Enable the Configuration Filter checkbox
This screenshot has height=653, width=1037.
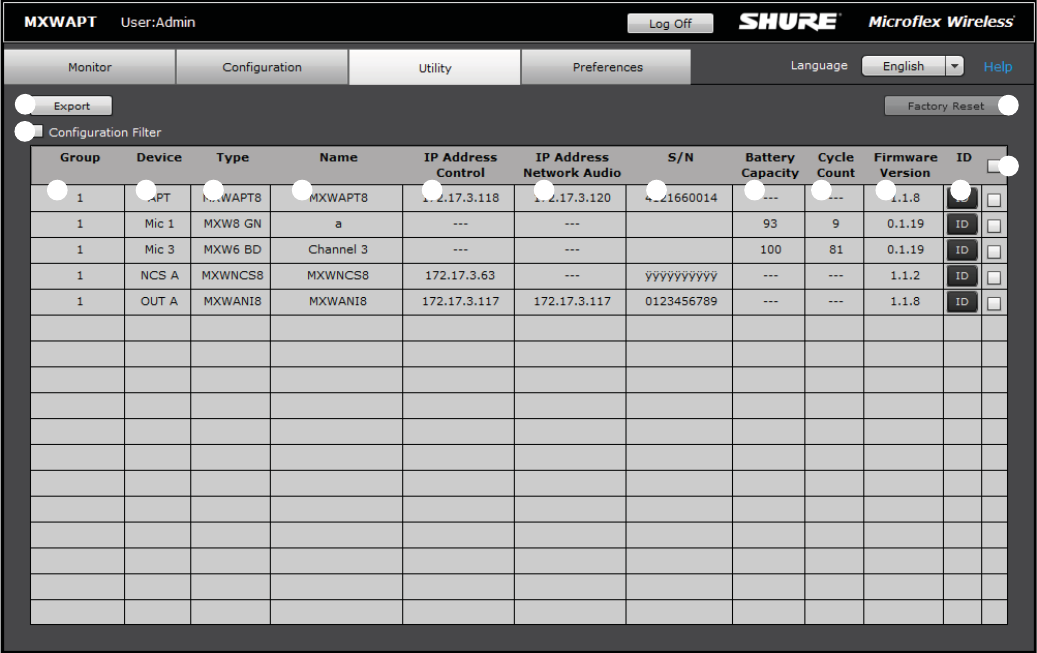(x=35, y=132)
